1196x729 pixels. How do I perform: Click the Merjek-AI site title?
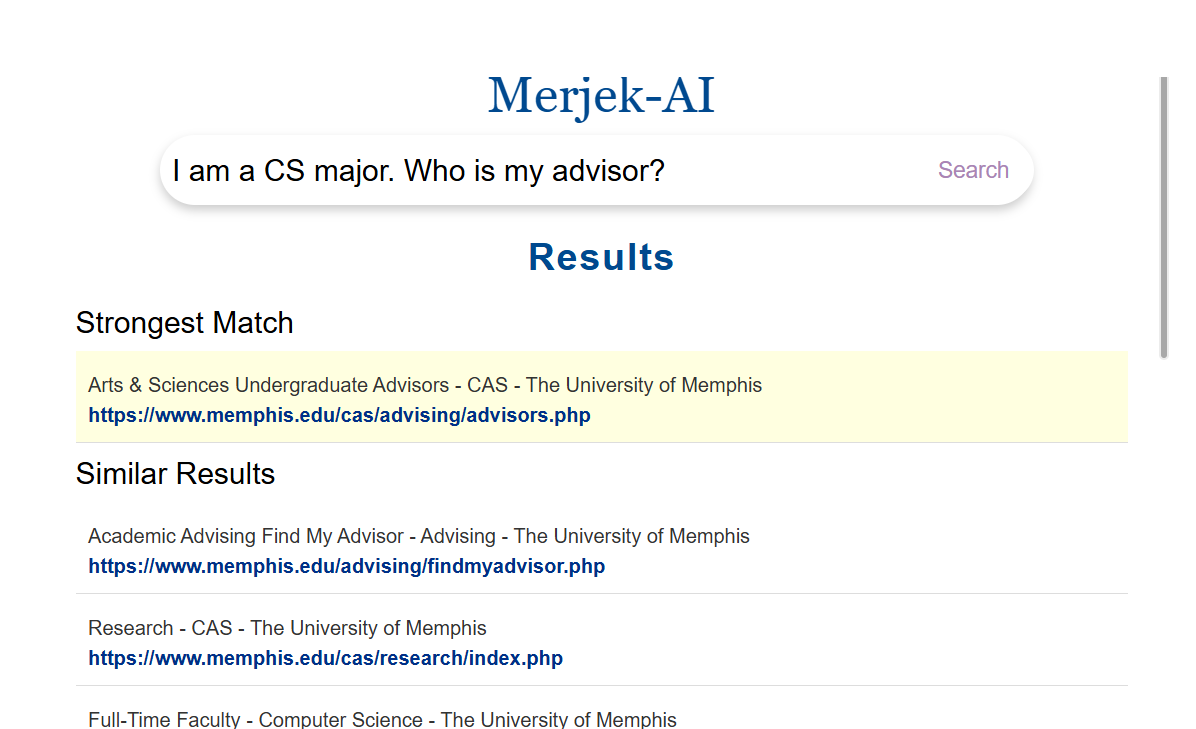[x=601, y=97]
